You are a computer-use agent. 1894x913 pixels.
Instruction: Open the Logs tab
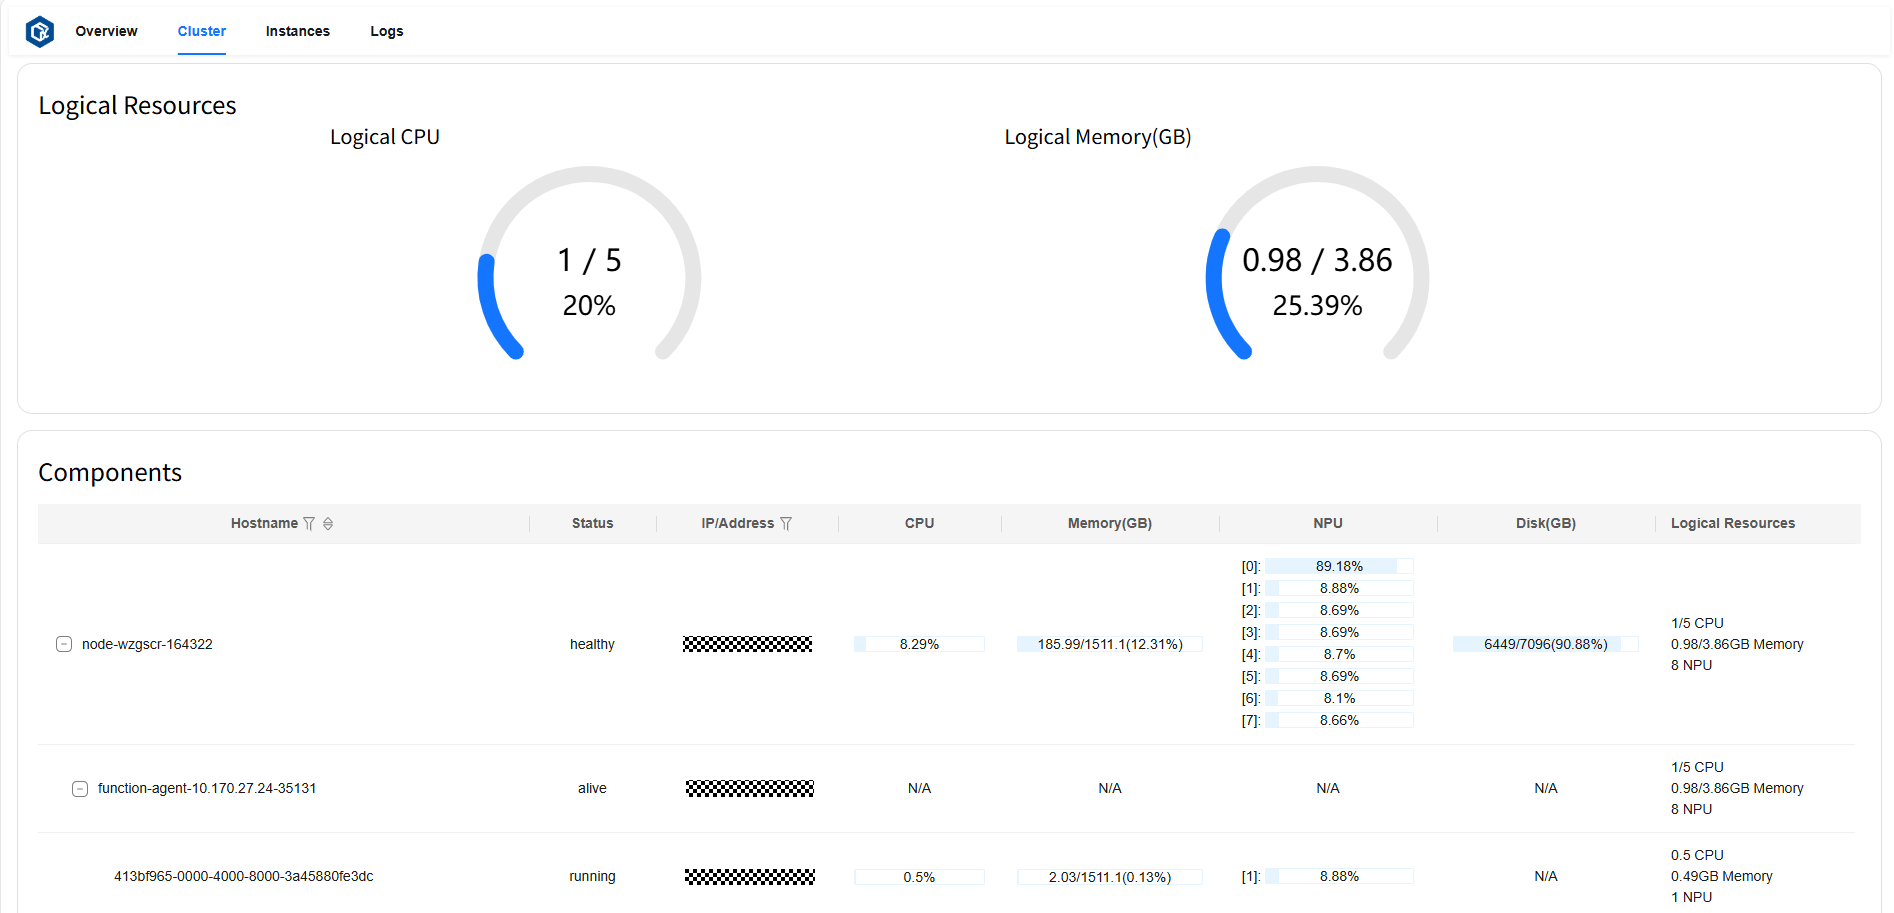click(x=386, y=32)
